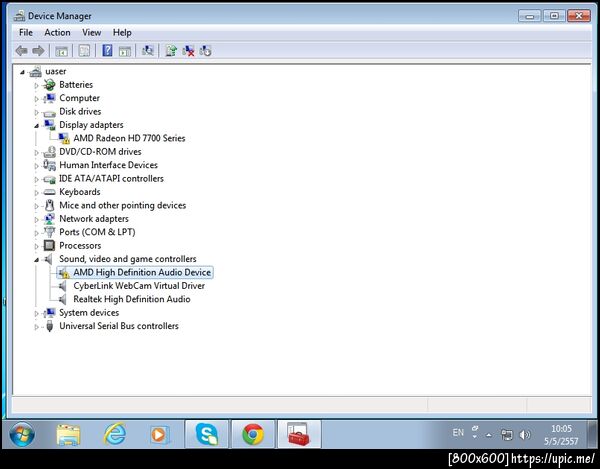This screenshot has height=469, width=600.
Task: Open the Action menu
Action: point(57,33)
